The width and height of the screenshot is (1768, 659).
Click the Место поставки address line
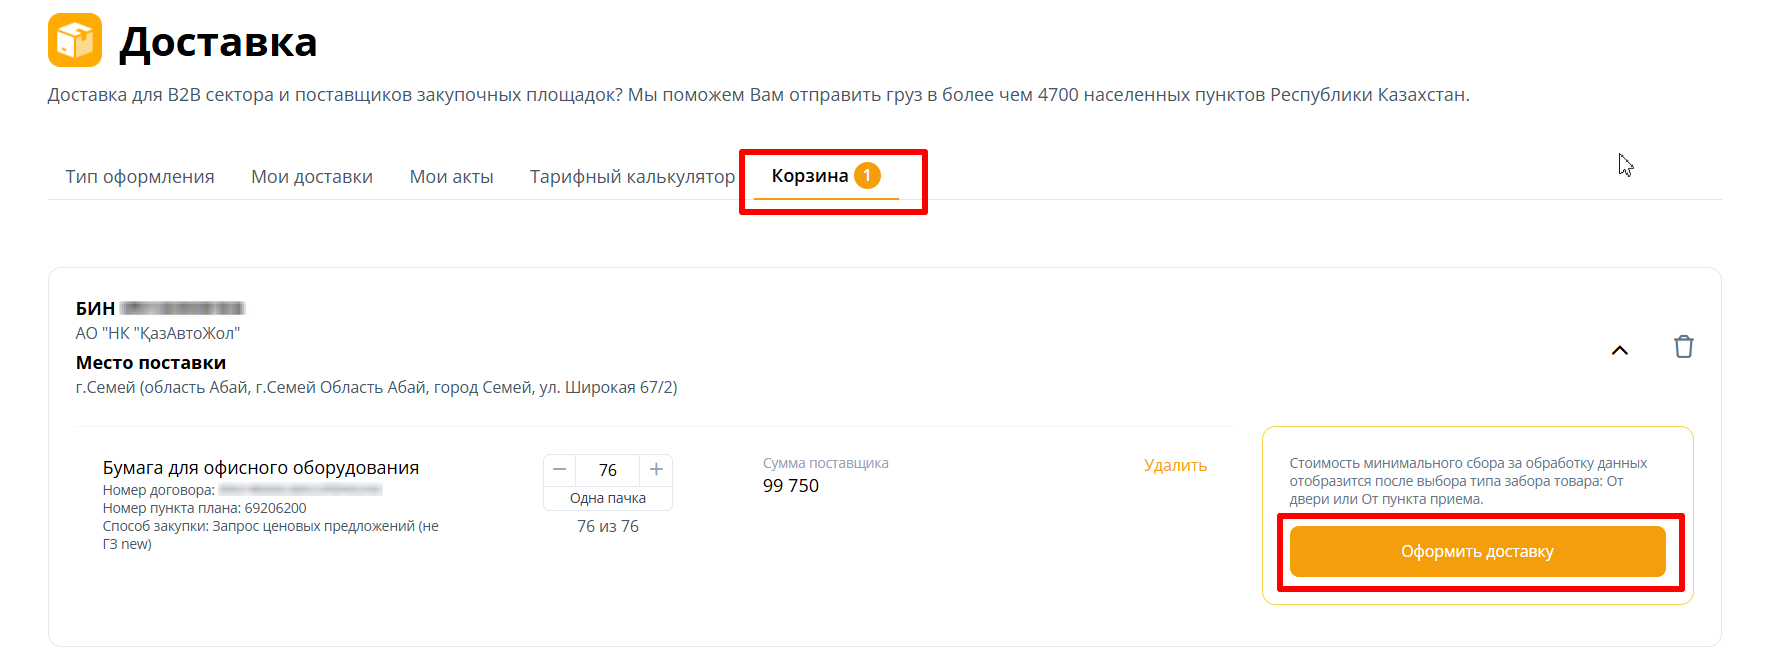tap(376, 387)
